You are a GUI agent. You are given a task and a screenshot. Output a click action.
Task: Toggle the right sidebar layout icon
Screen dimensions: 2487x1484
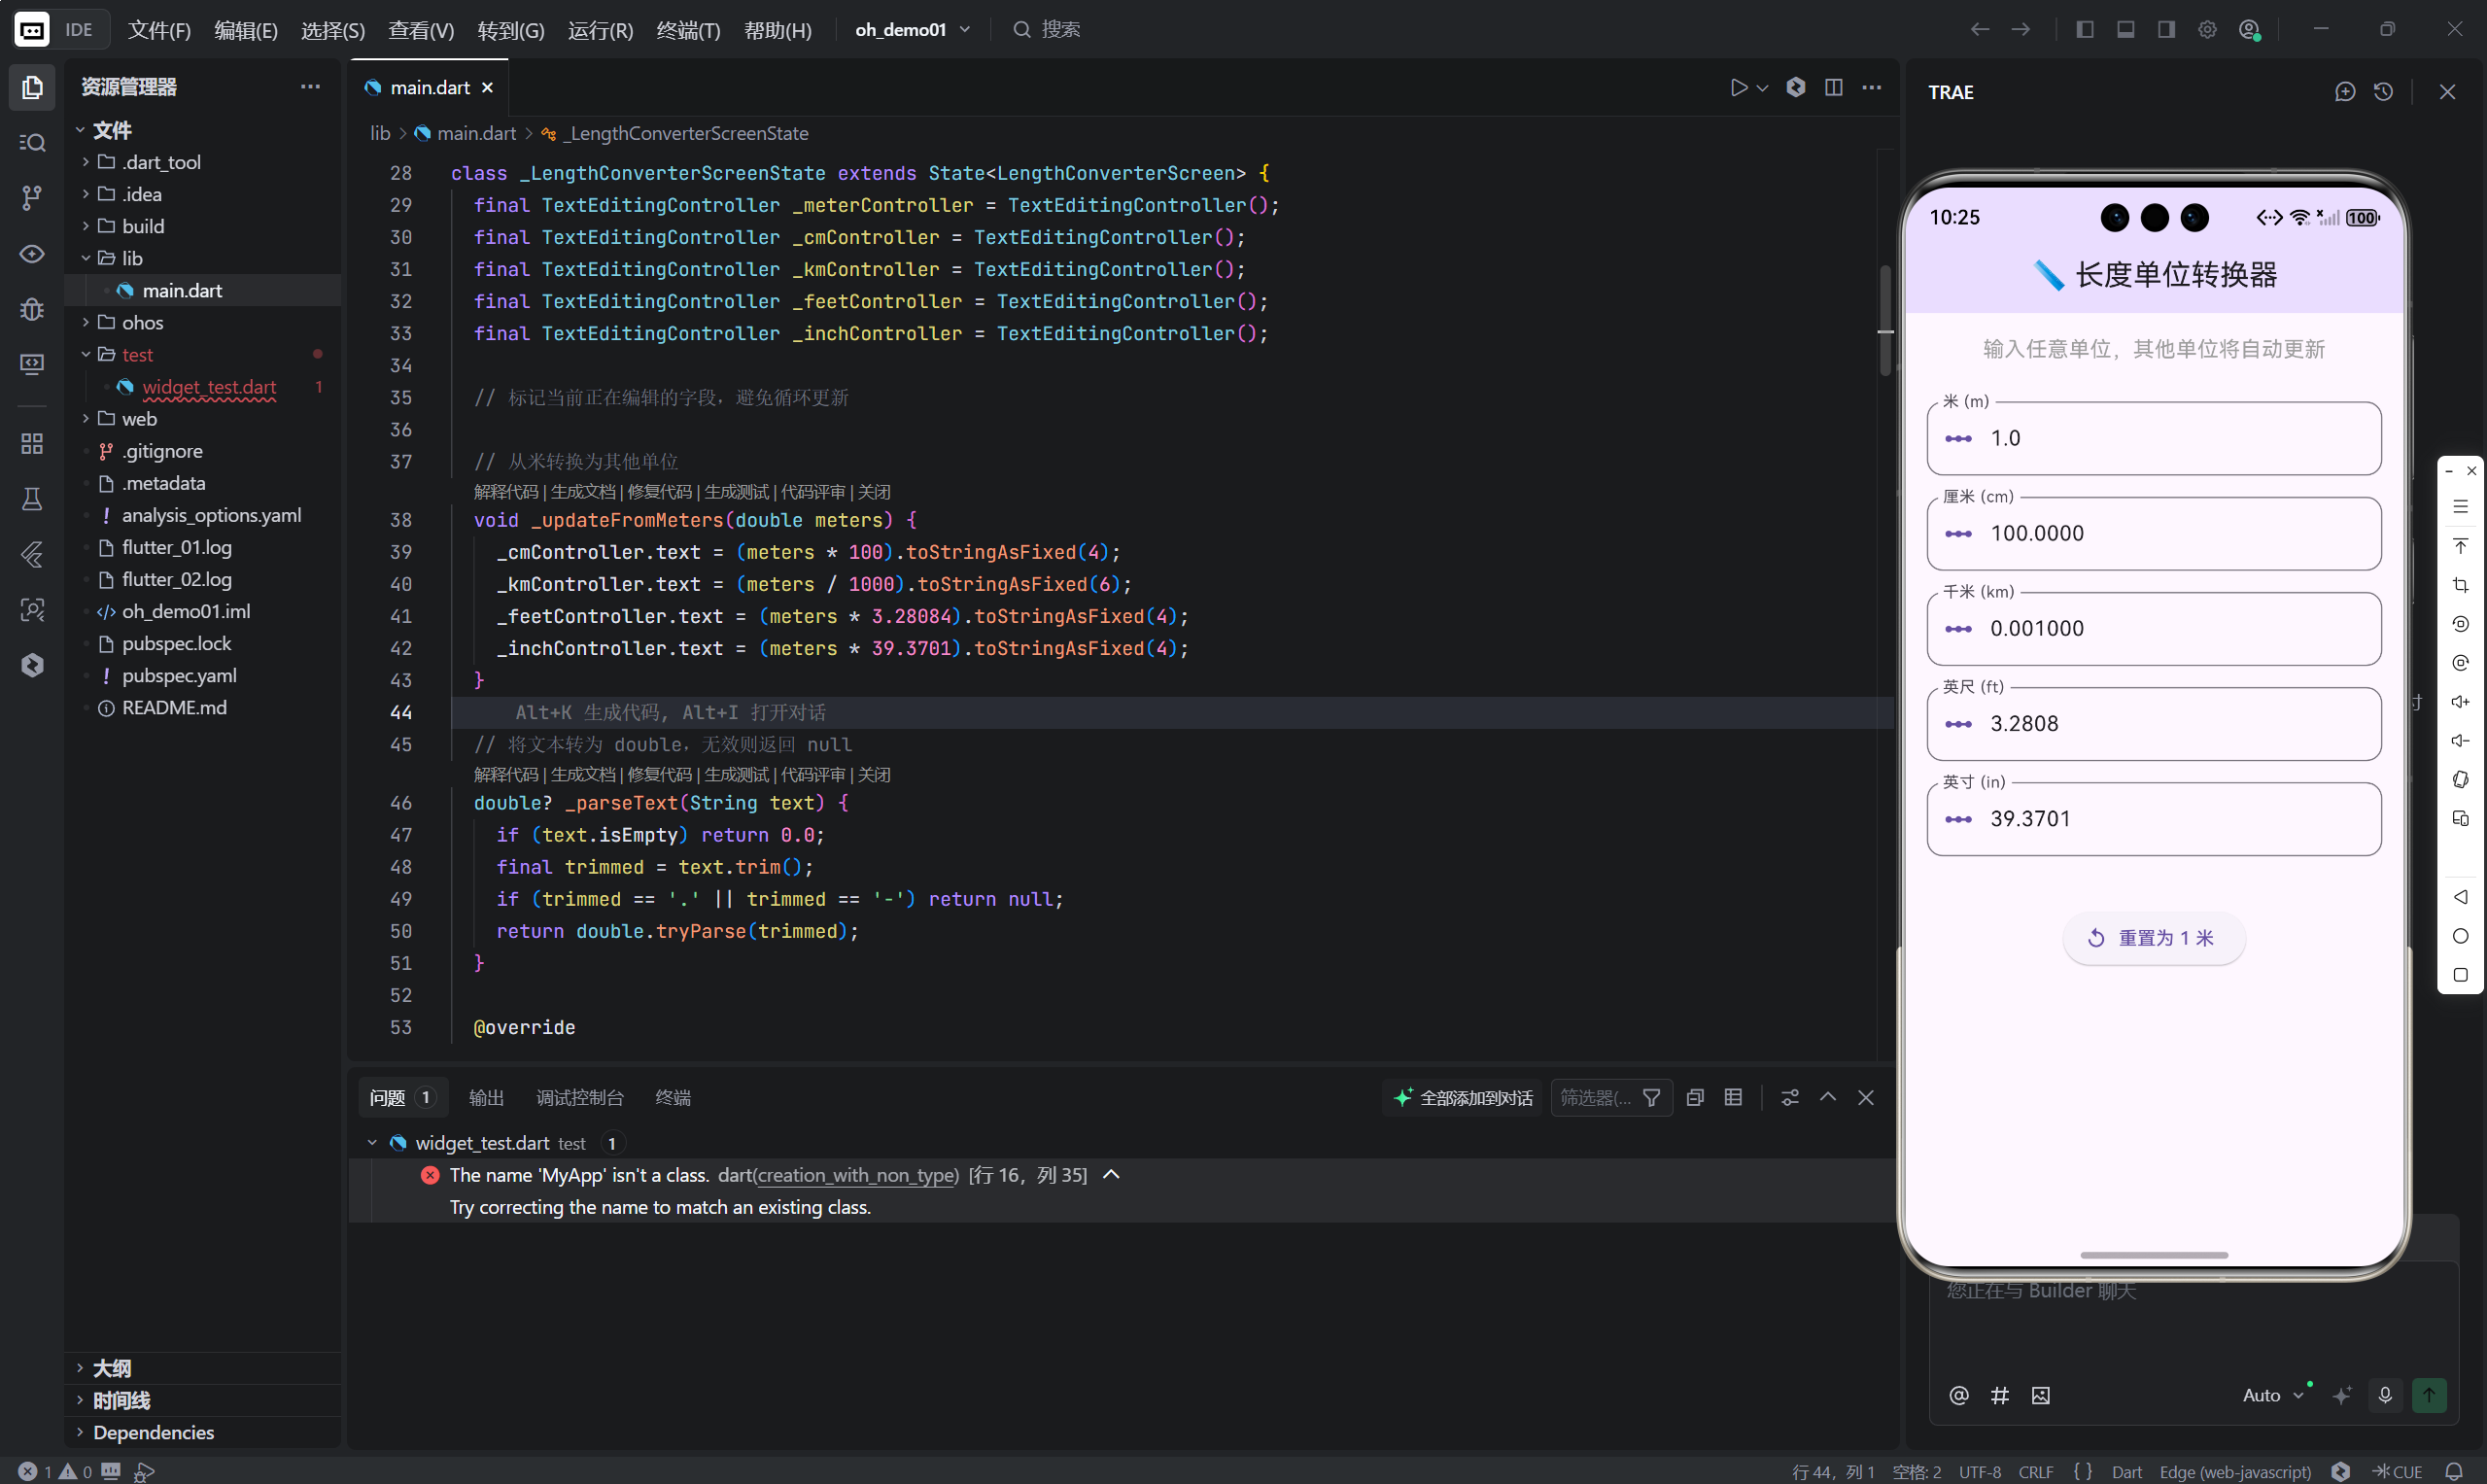click(2166, 29)
